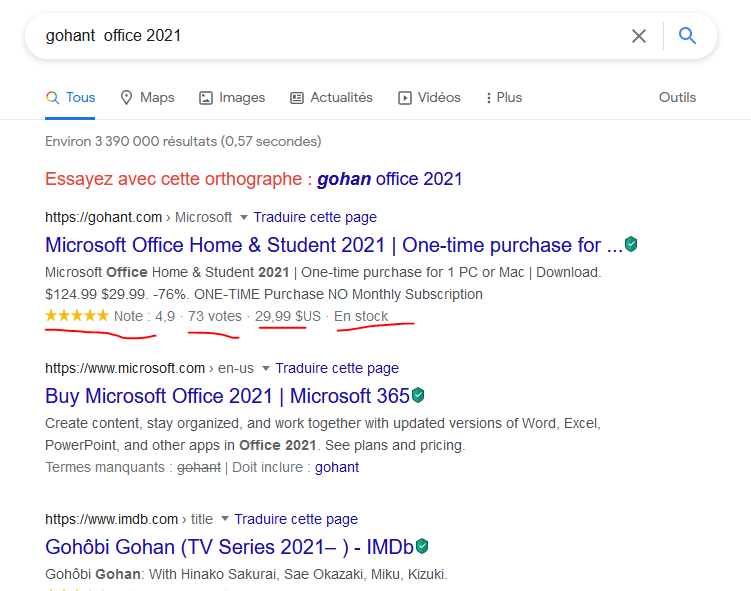Viewport: 751px width, 591px height.
Task: Expand the Plus menu
Action: (x=503, y=98)
